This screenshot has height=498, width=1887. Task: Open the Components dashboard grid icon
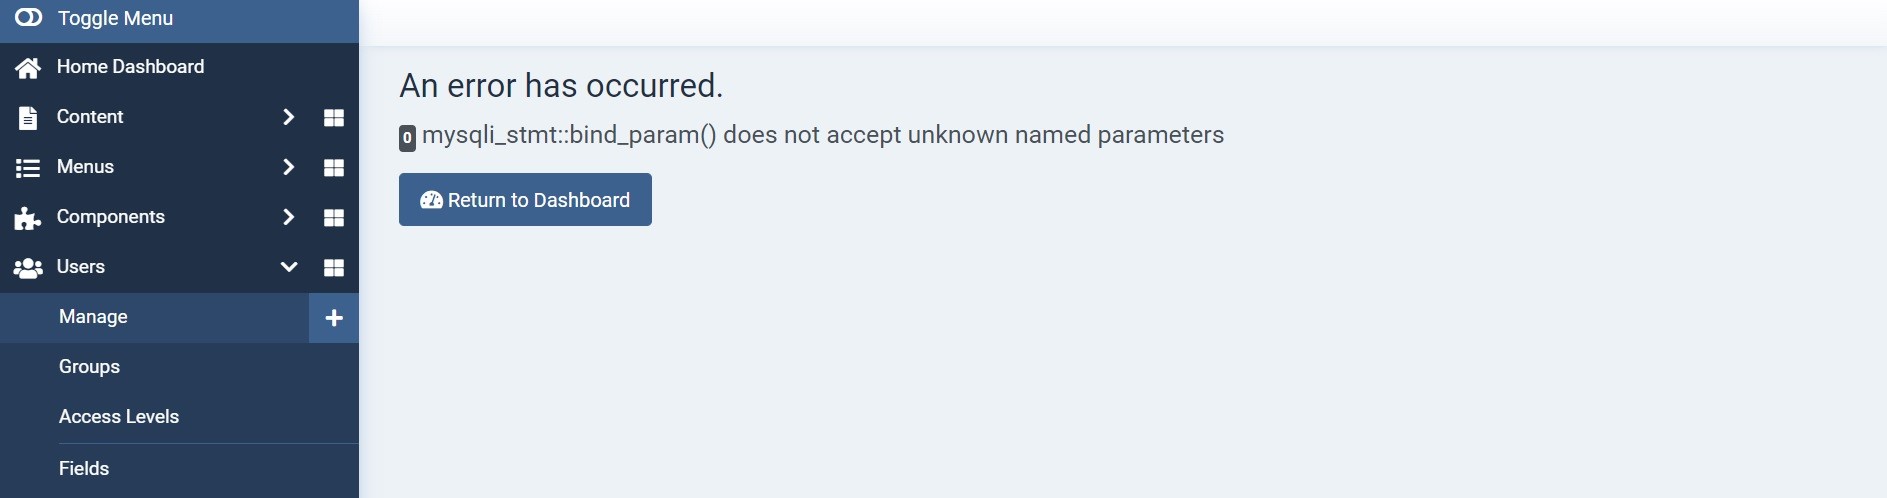pyautogui.click(x=334, y=218)
